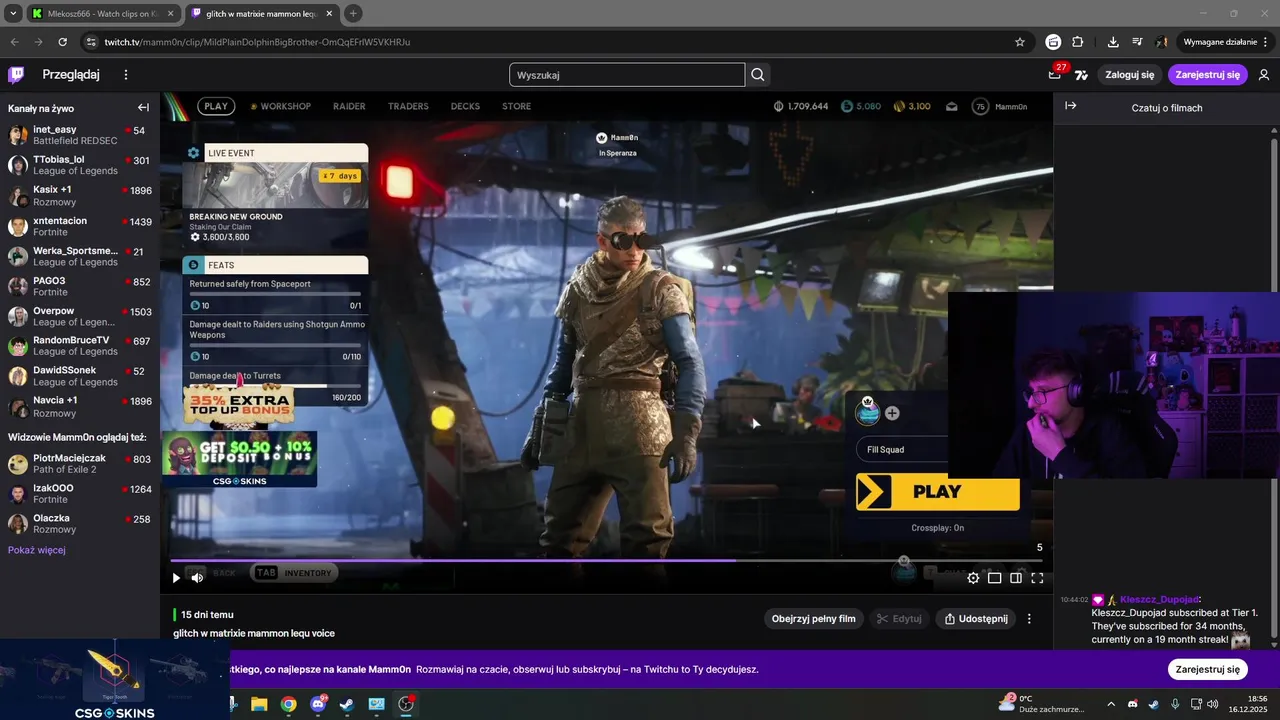Open File Explorer from the taskbar
The width and height of the screenshot is (1280, 720).
259,704
